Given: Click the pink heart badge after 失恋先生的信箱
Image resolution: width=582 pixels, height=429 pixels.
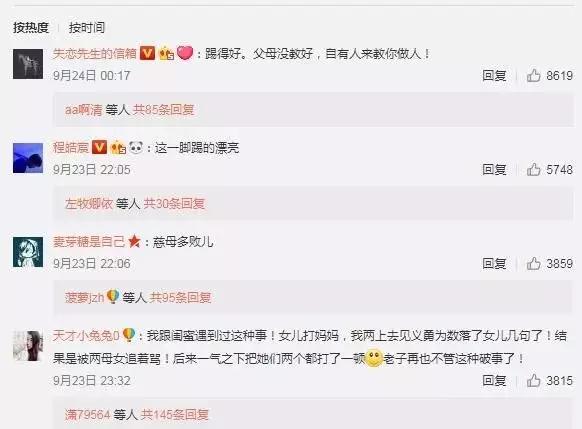Looking at the screenshot, I should pyautogui.click(x=185, y=53).
